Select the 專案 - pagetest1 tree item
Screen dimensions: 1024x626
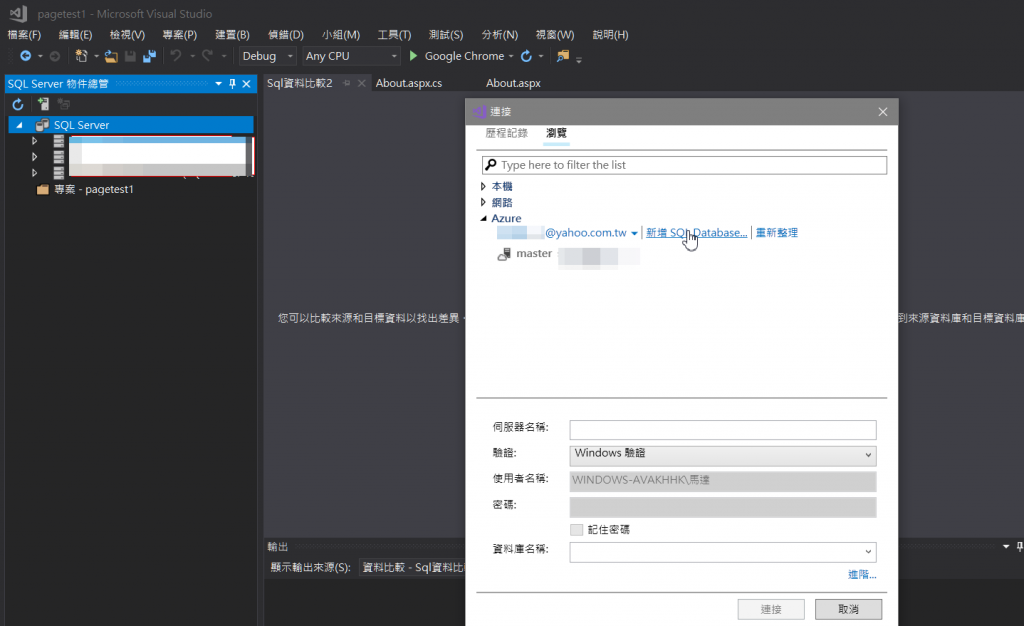94,189
